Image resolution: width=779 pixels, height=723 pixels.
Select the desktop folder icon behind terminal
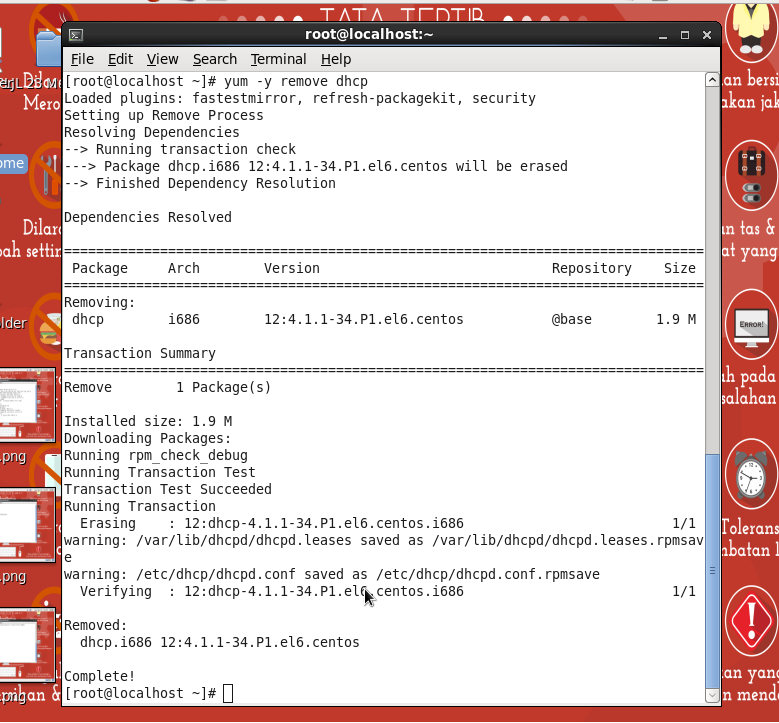[x=49, y=48]
